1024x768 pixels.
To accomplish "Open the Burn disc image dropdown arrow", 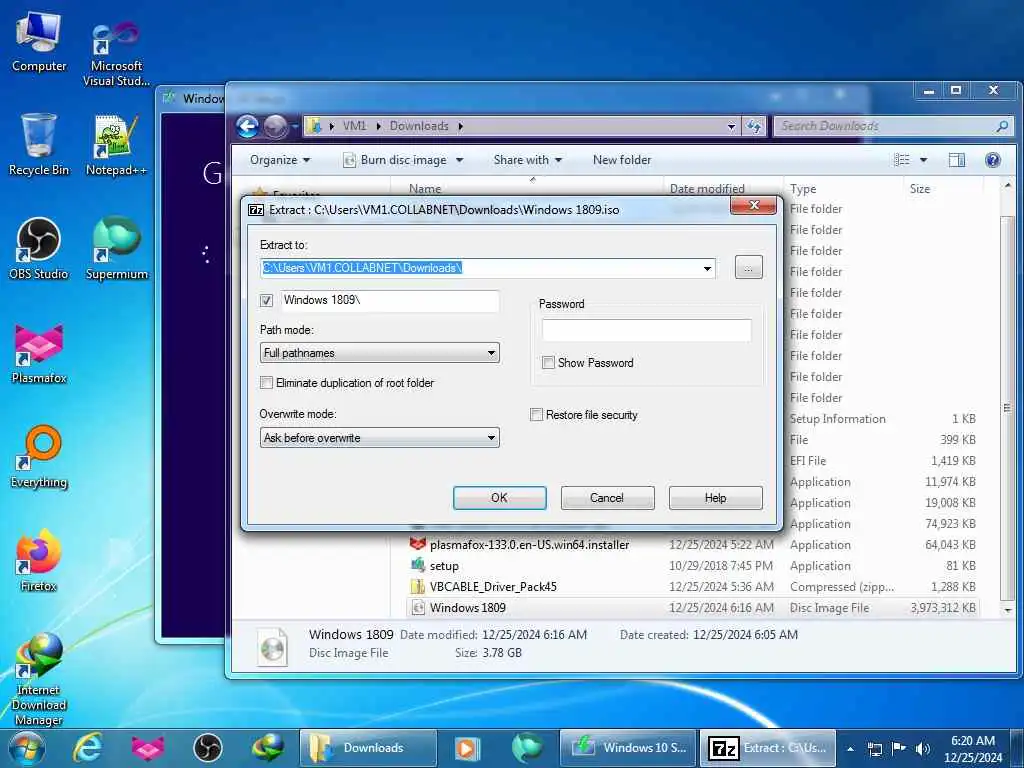I will [x=459, y=160].
